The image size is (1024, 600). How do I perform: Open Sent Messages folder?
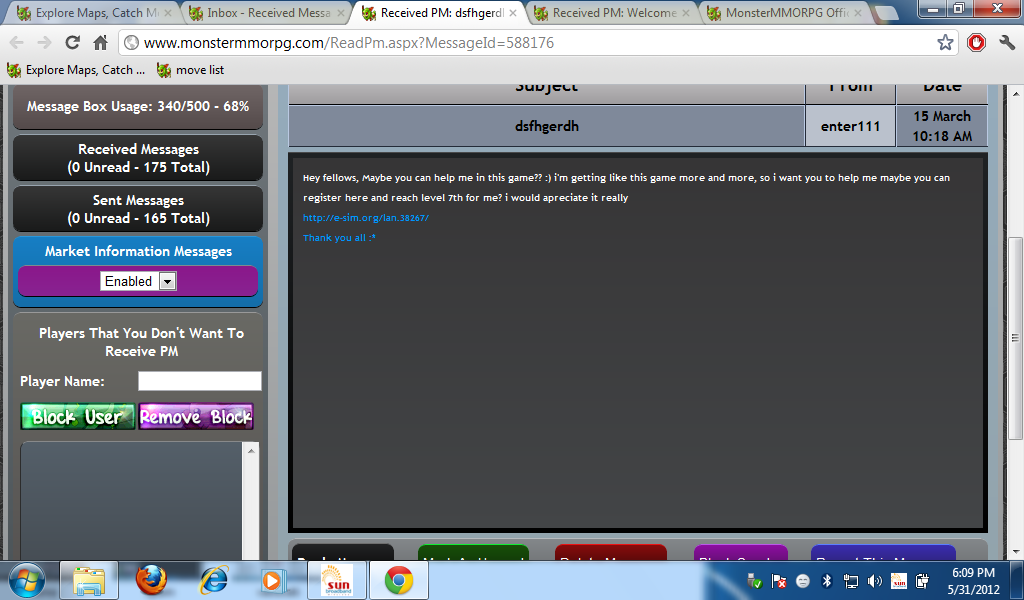tap(138, 209)
